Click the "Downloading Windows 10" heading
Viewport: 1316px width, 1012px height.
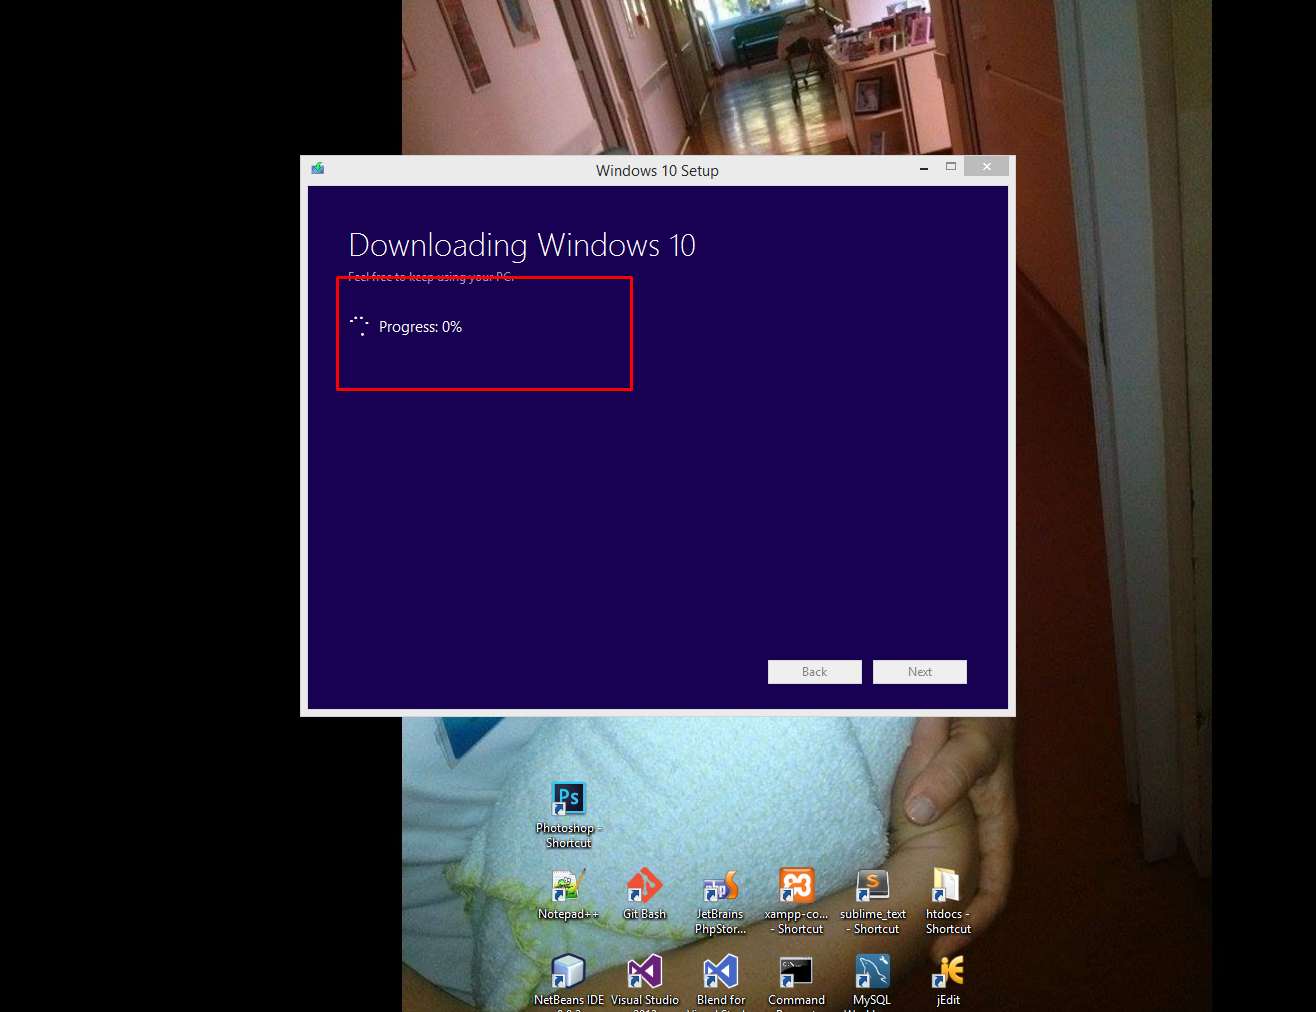point(522,245)
